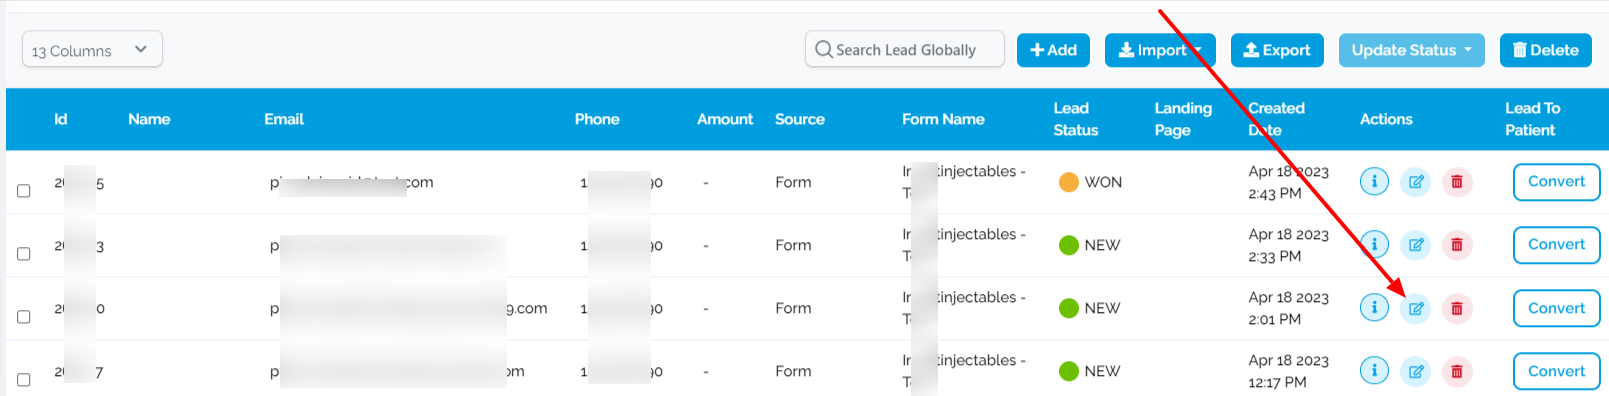The image size is (1609, 396).
Task: Open the 13 Columns dropdown
Action: 92,49
